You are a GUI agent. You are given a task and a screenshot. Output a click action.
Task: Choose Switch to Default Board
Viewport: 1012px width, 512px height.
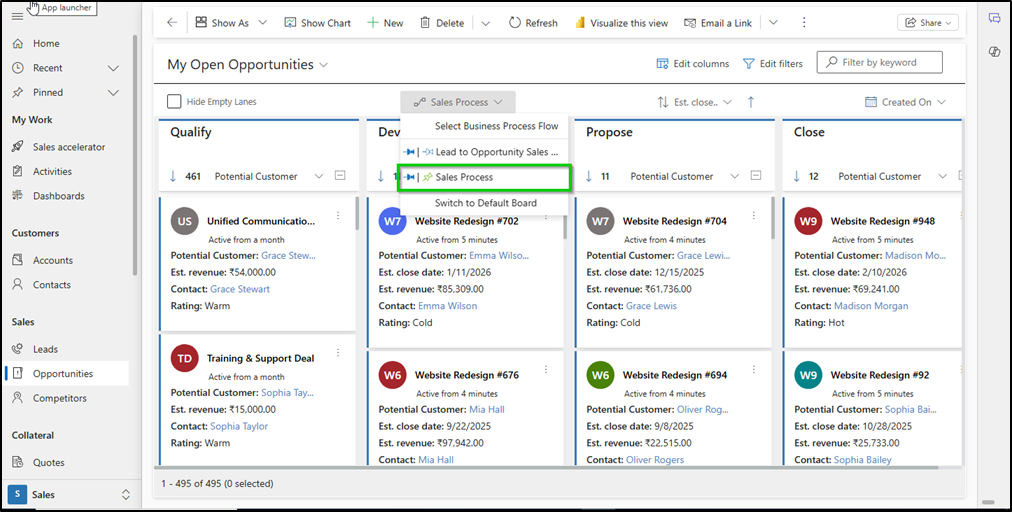point(485,203)
